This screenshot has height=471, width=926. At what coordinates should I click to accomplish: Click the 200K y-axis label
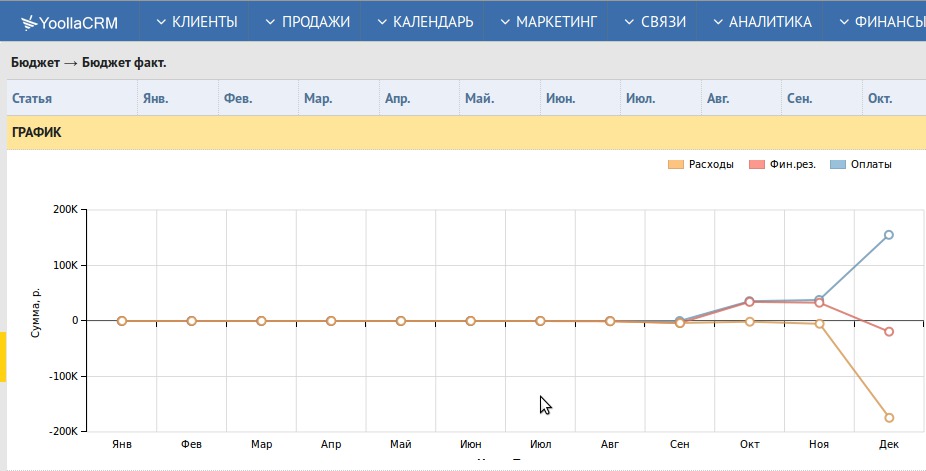coord(66,210)
